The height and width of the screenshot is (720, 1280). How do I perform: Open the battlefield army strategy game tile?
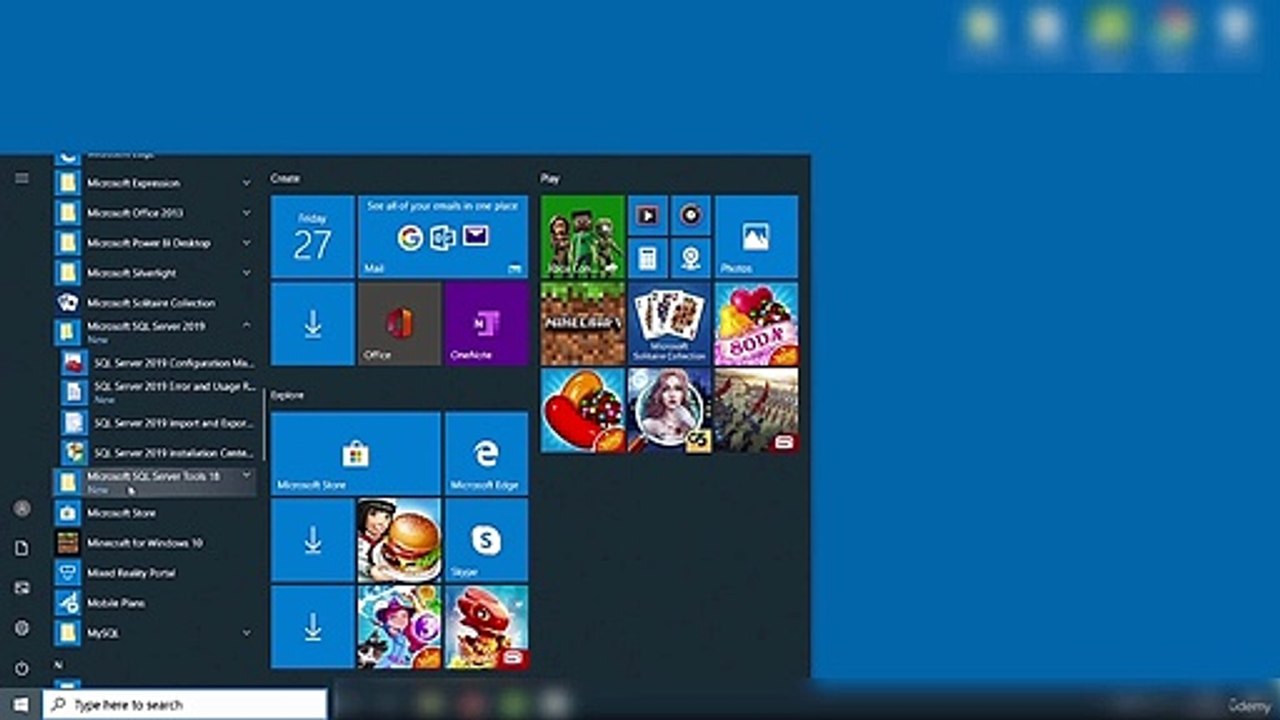[x=756, y=410]
